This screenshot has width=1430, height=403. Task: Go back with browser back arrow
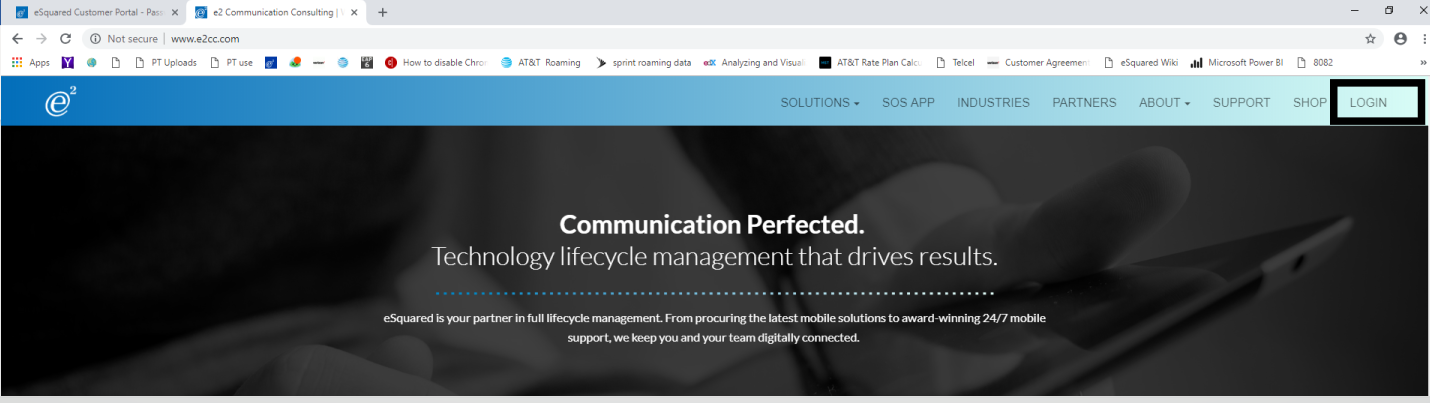[x=17, y=39]
